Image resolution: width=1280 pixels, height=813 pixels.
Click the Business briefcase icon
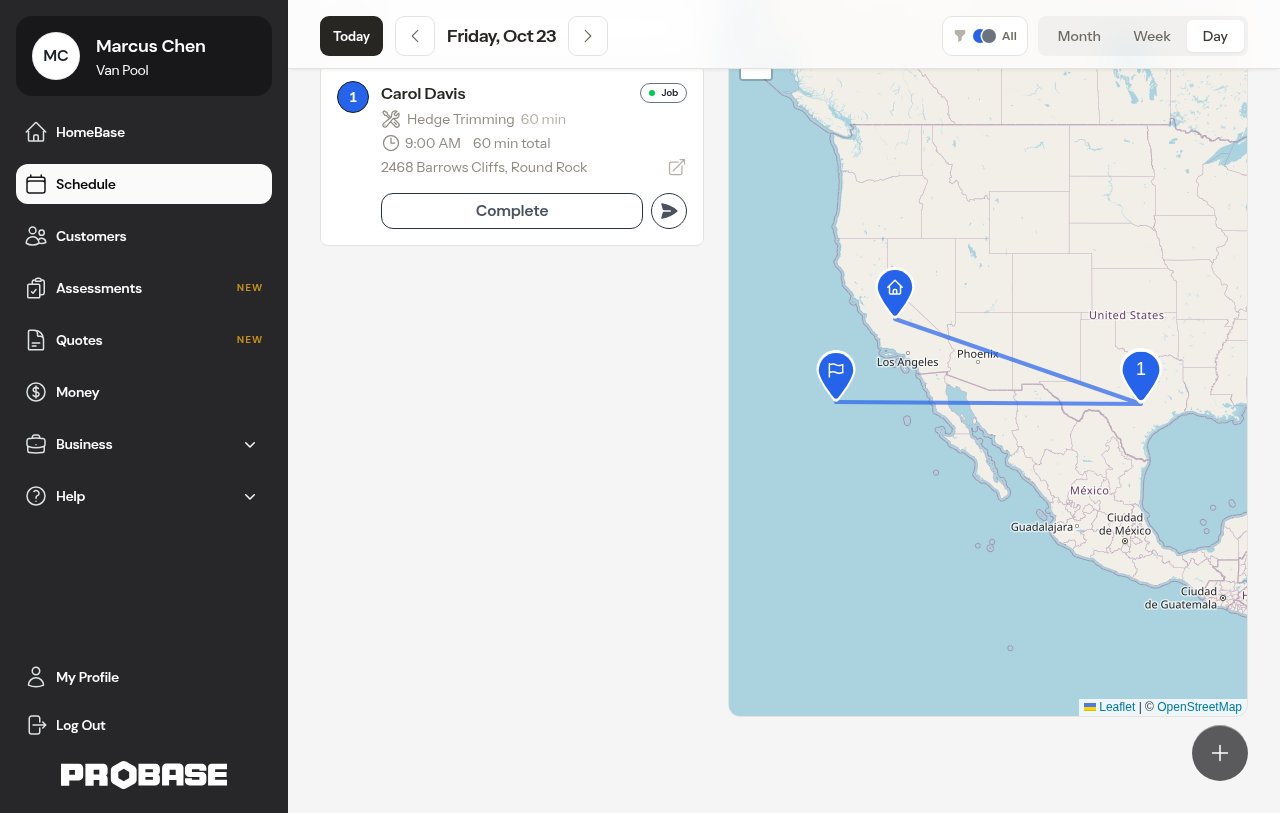[x=36, y=444]
